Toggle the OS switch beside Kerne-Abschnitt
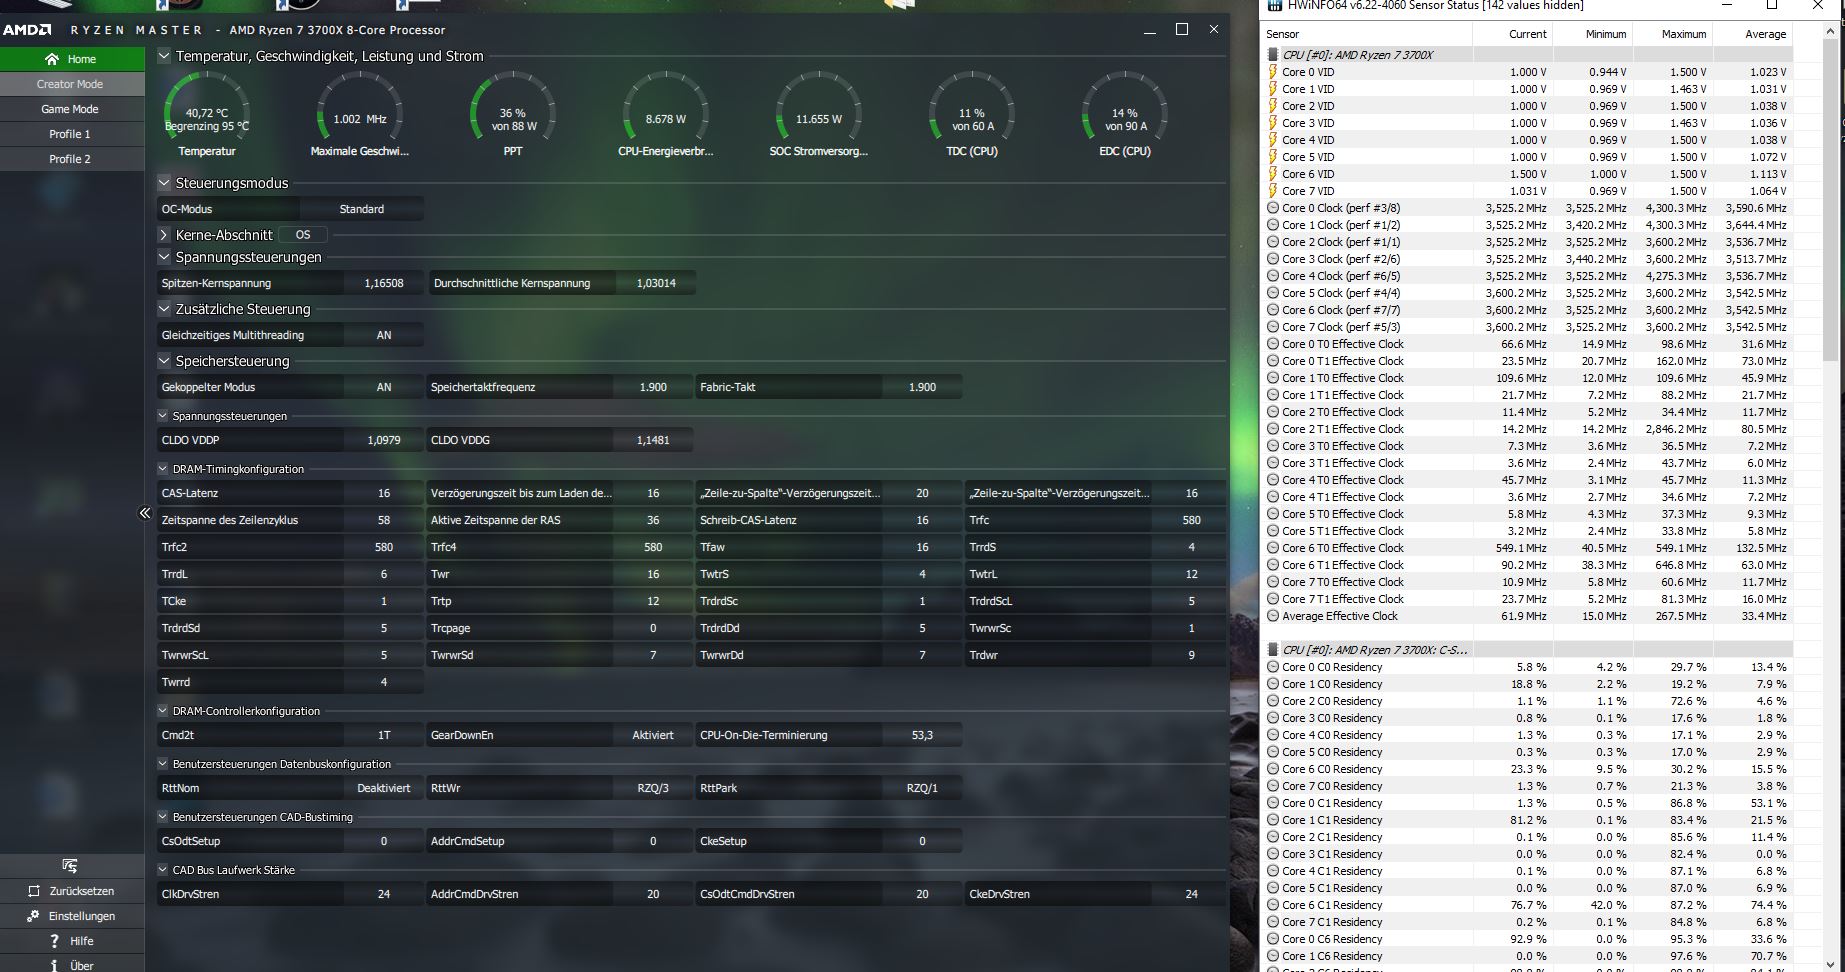This screenshot has height=972, width=1845. coord(303,235)
